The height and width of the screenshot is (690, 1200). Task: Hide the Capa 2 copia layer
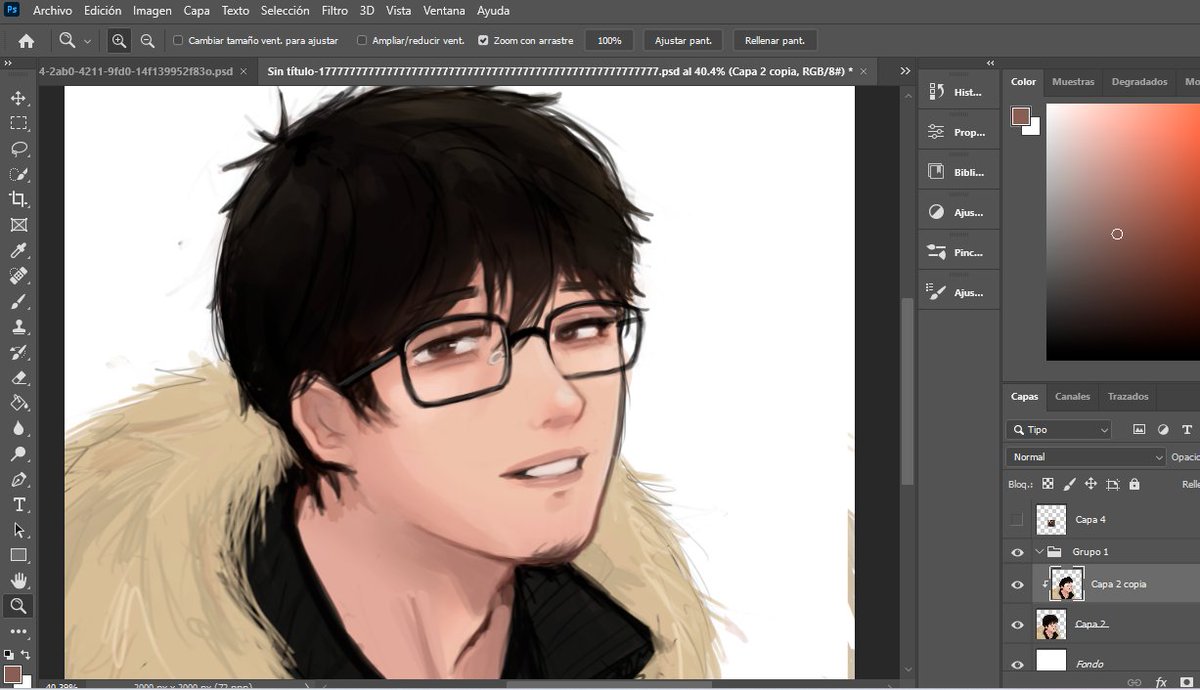click(1017, 585)
